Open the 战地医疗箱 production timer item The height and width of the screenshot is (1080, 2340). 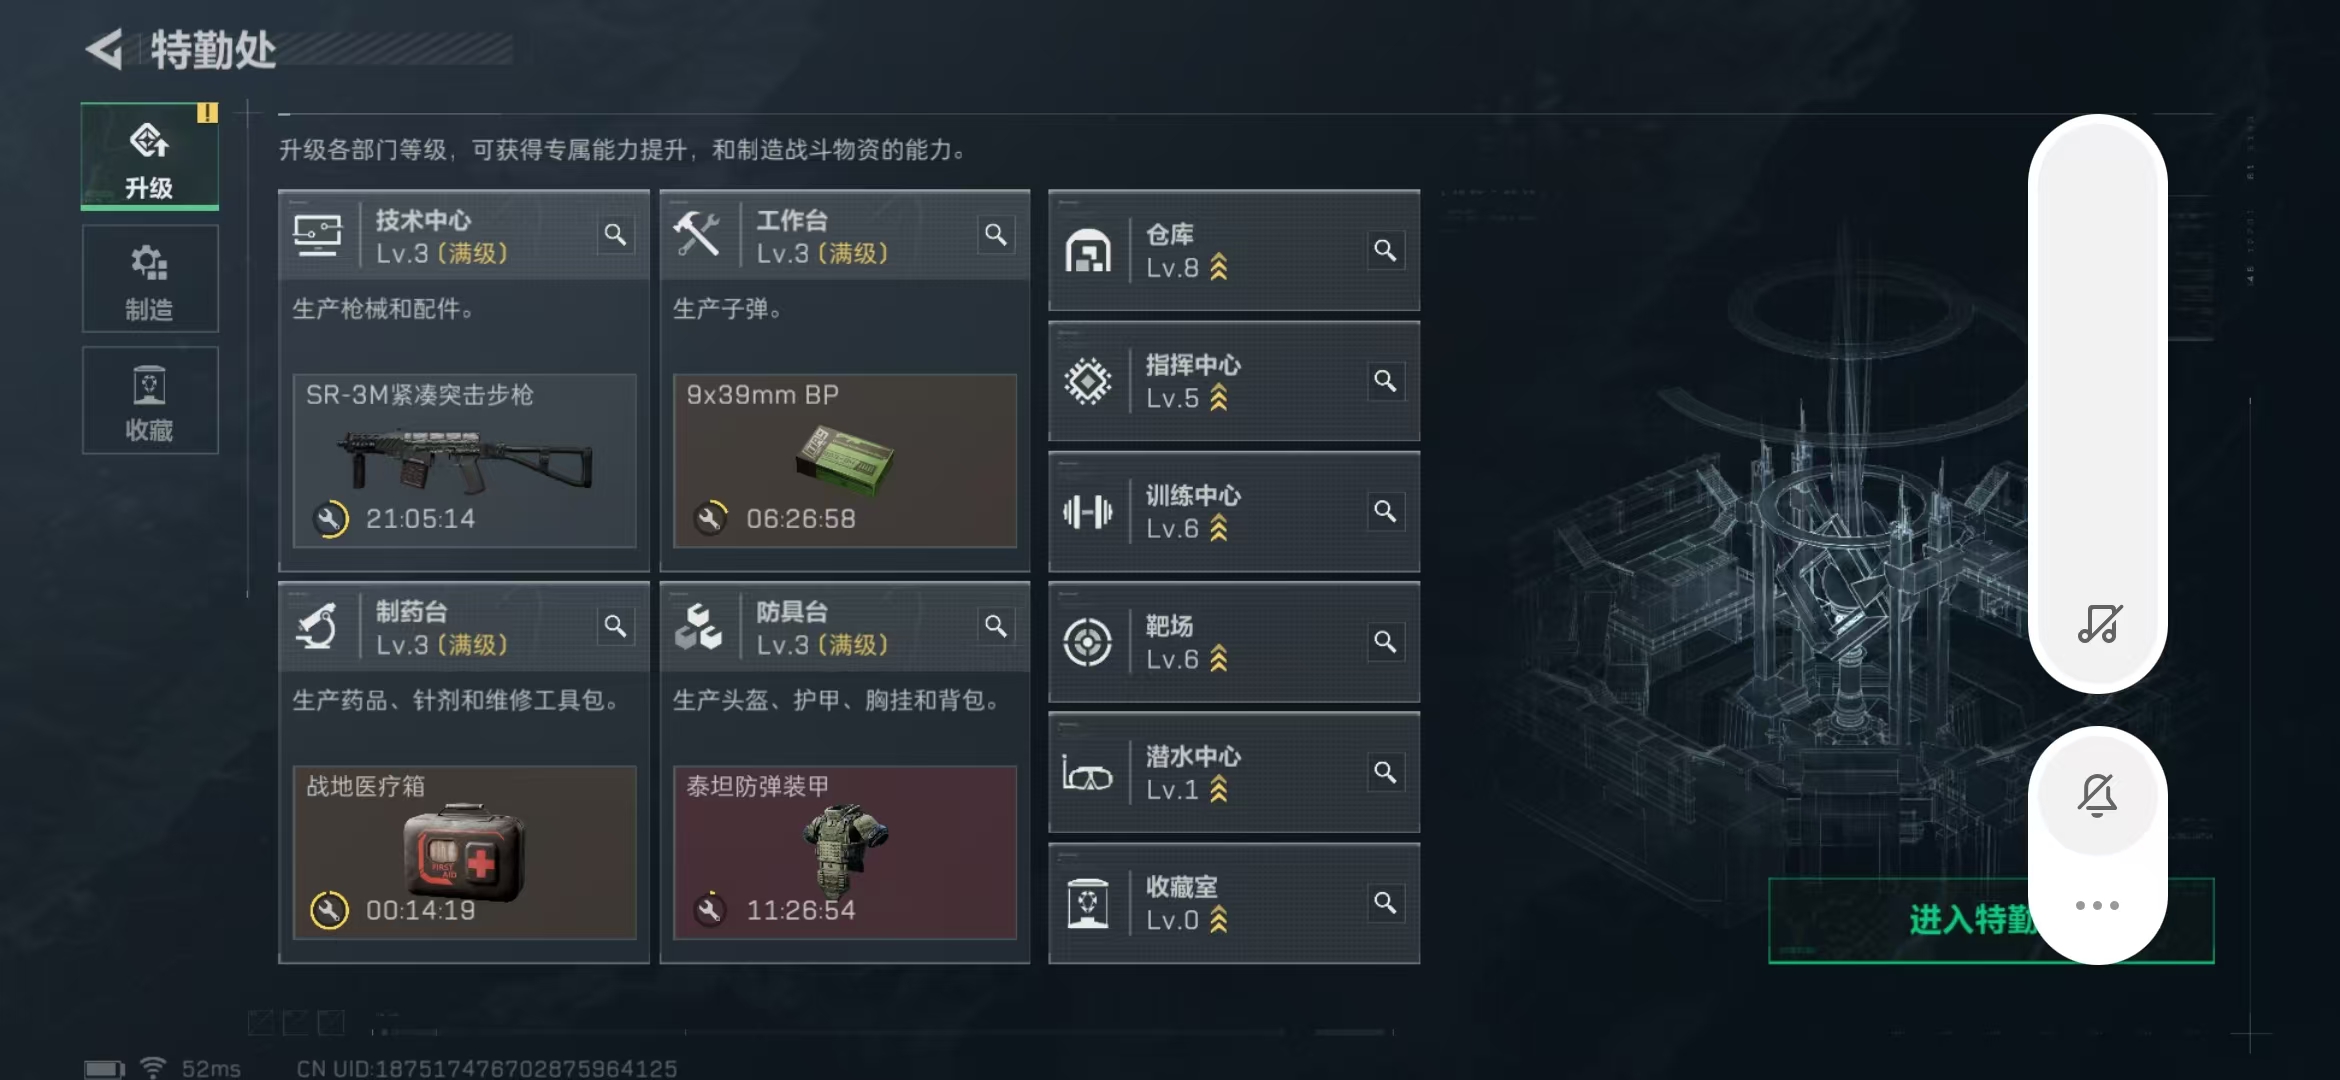(x=464, y=853)
